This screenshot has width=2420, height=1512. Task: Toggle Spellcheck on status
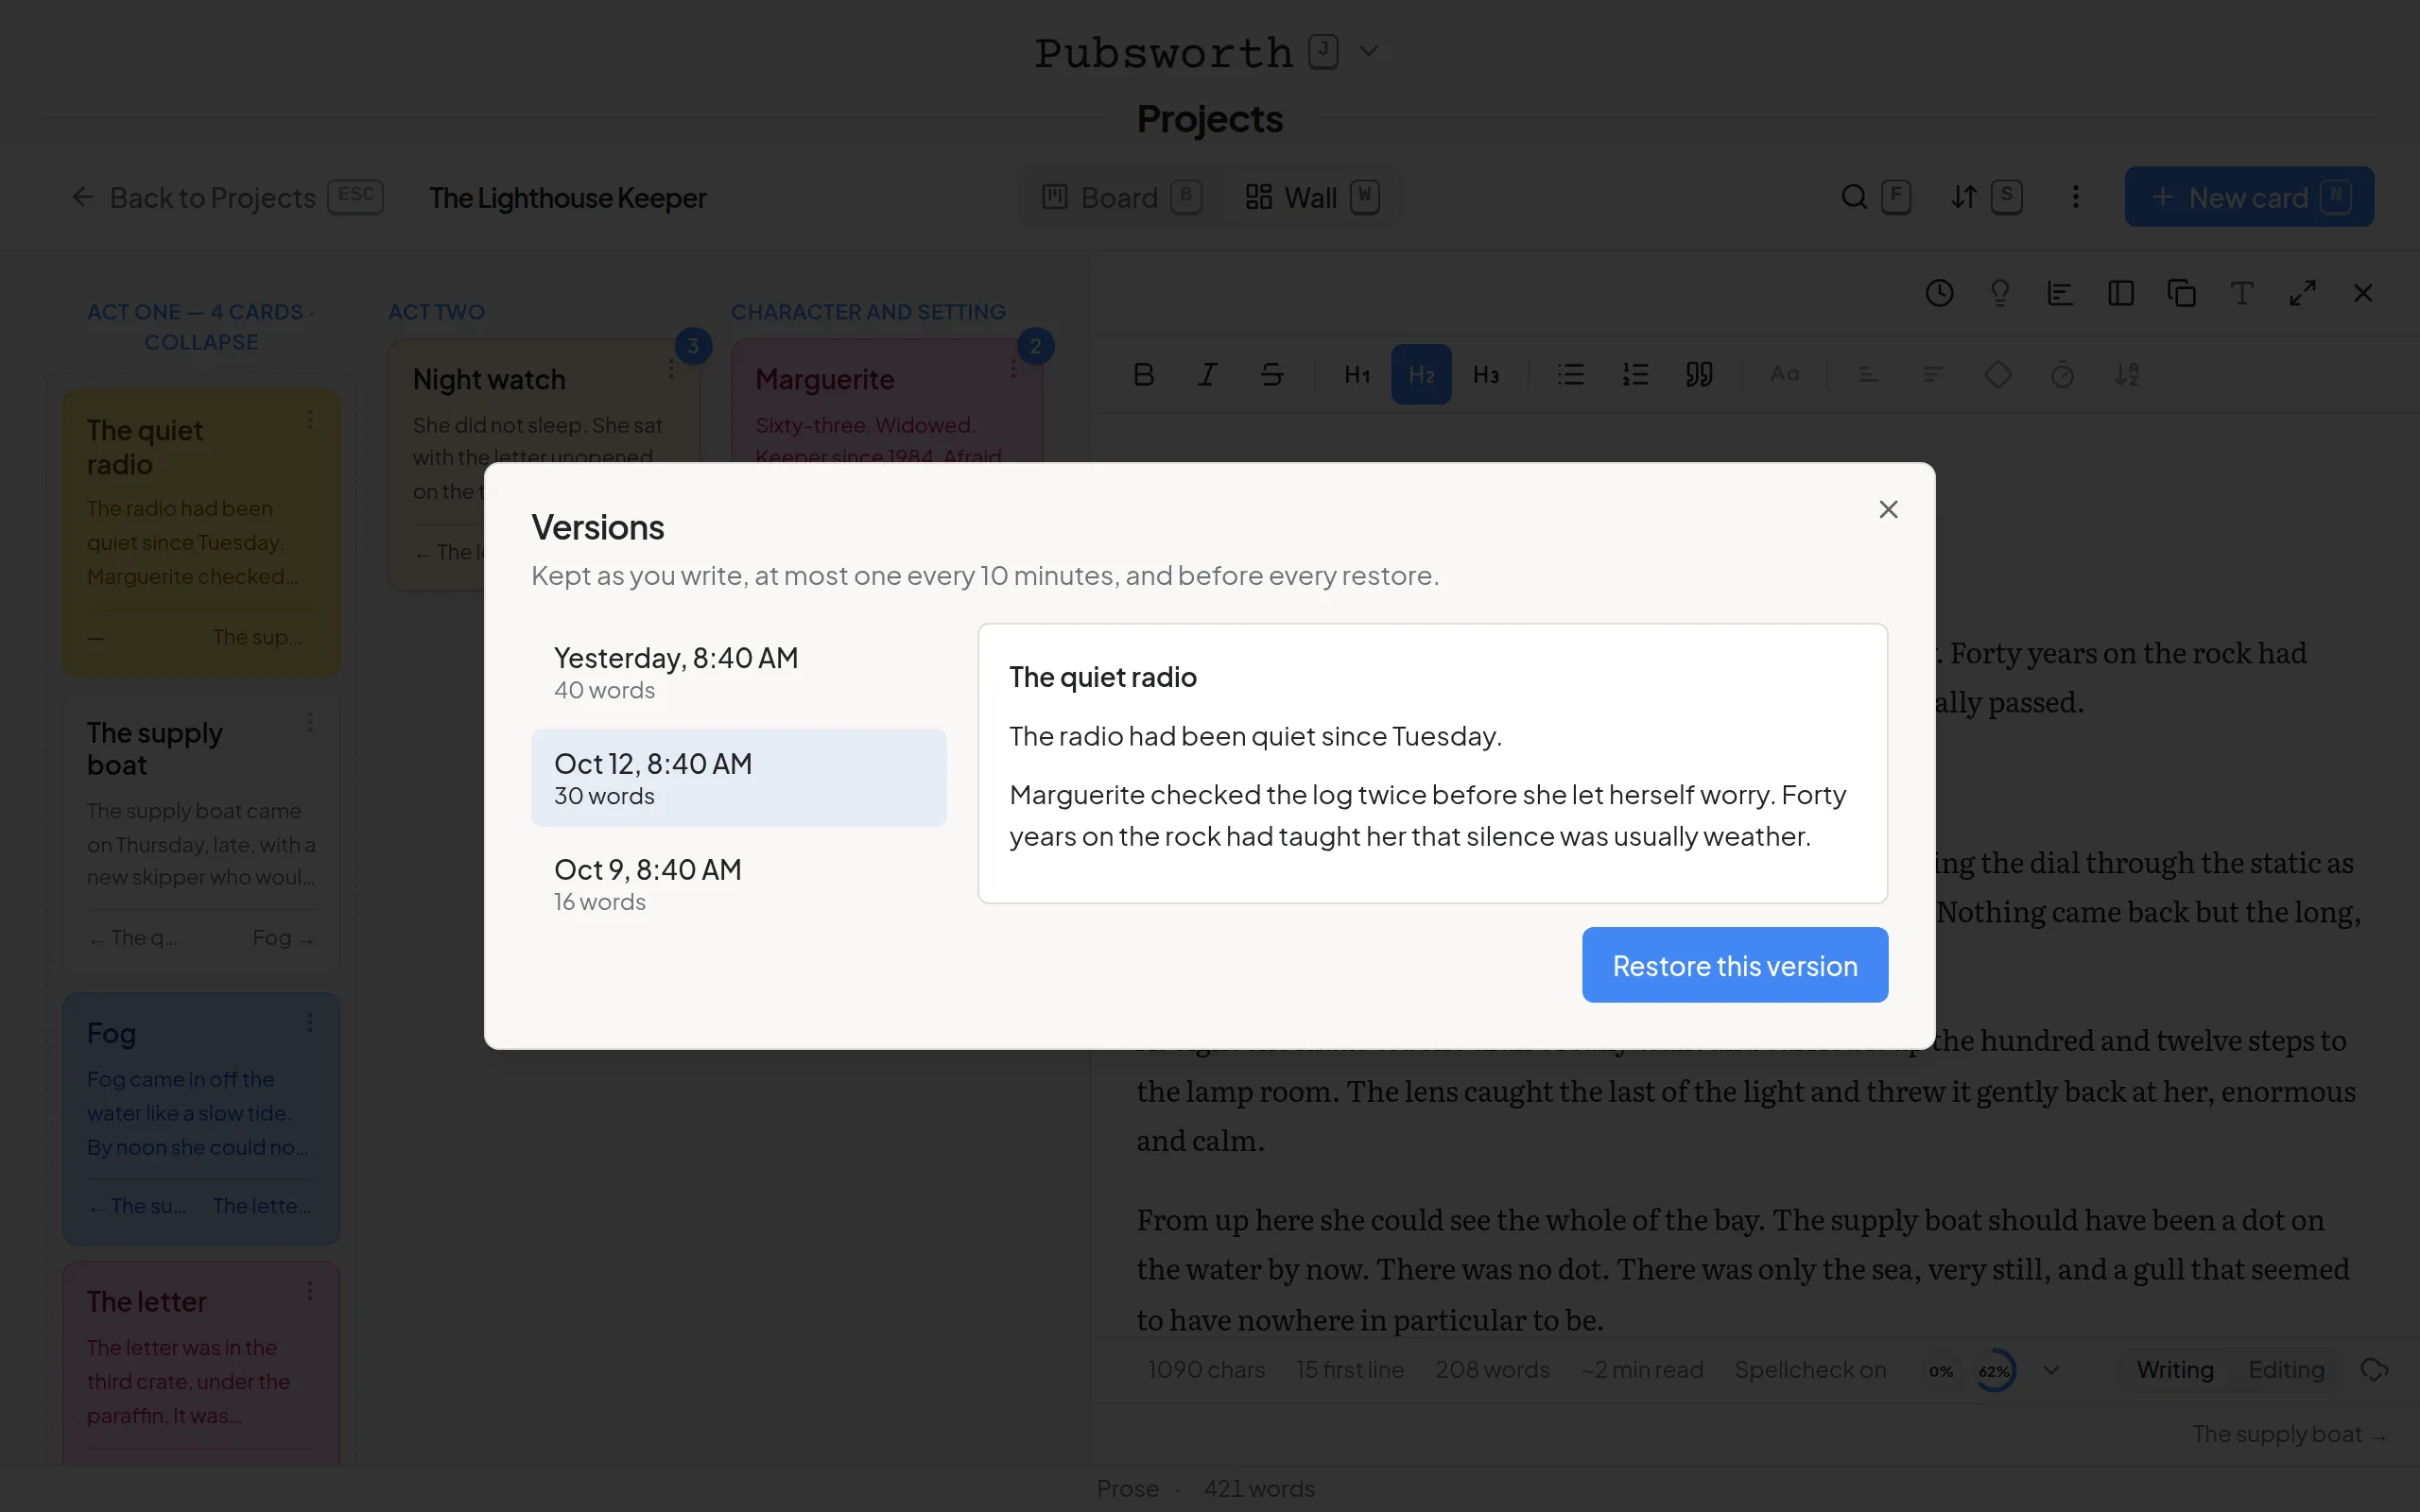click(1810, 1370)
